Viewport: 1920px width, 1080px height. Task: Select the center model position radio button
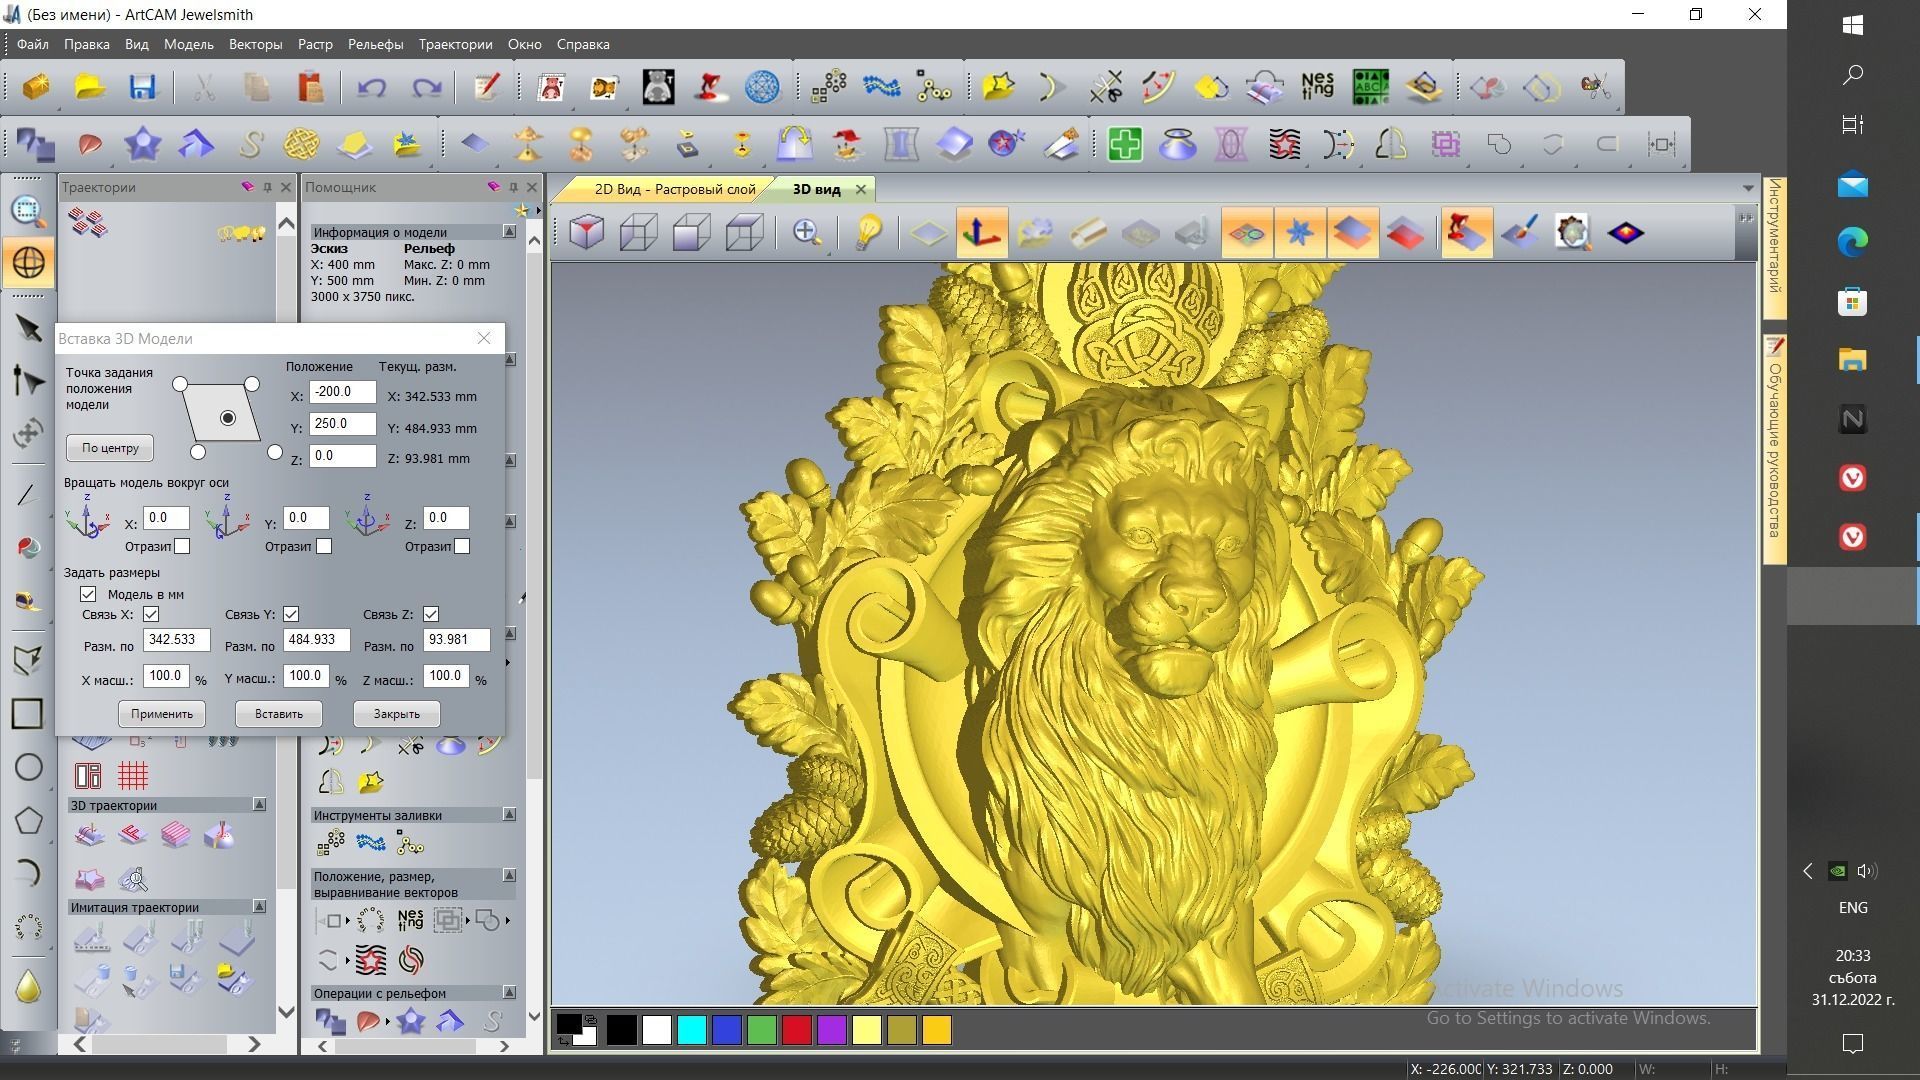point(228,418)
